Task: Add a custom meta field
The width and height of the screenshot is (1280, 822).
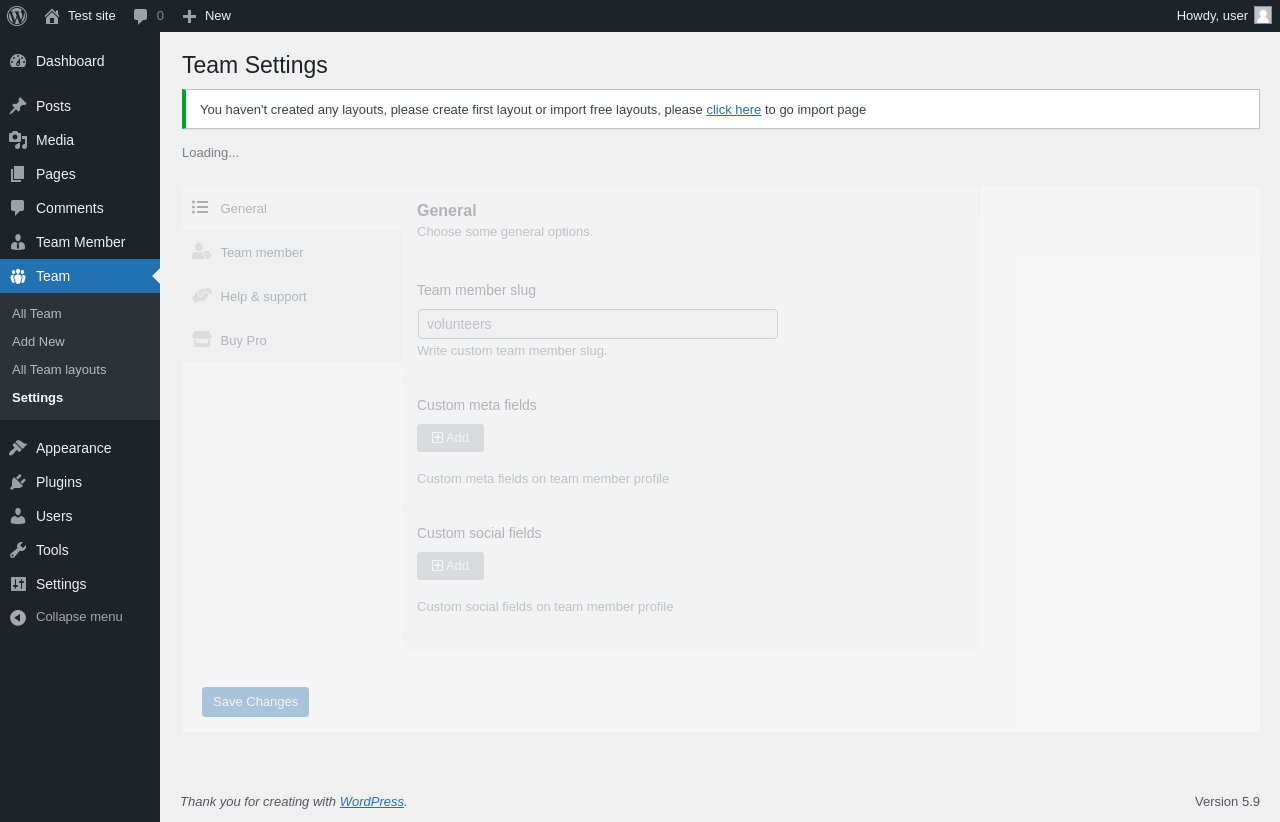Action: tap(450, 438)
